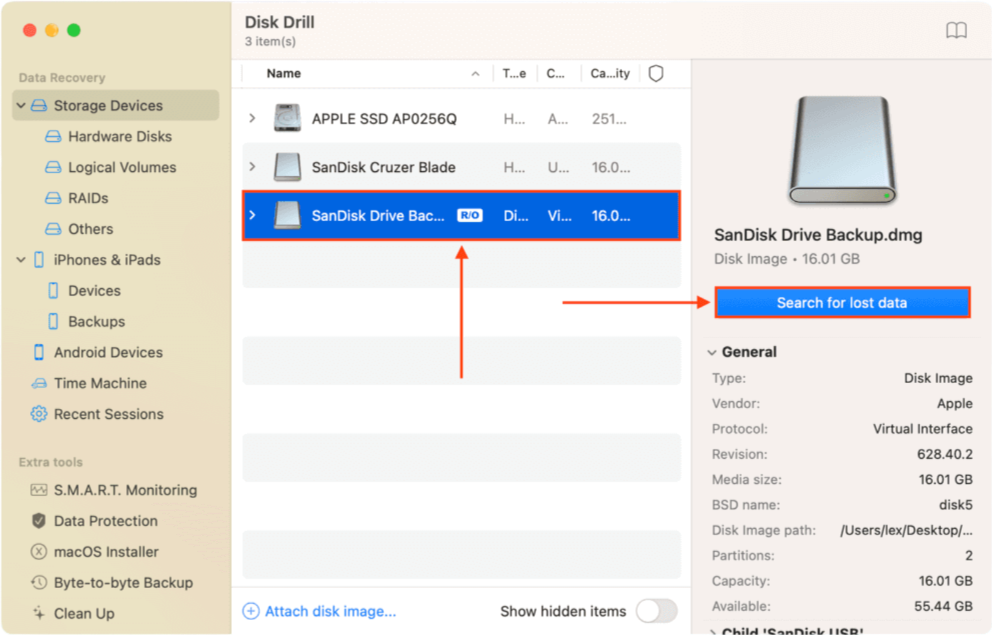This screenshot has height=635, width=992.
Task: Sort the list by the Name column
Action: 283,73
